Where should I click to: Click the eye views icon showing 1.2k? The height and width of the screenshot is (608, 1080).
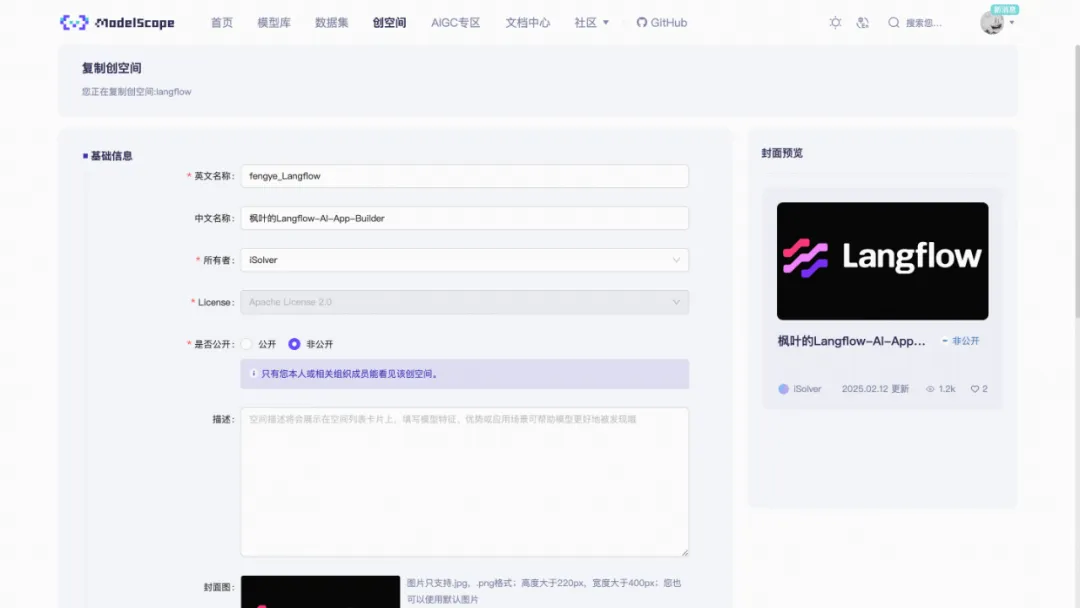click(x=929, y=389)
